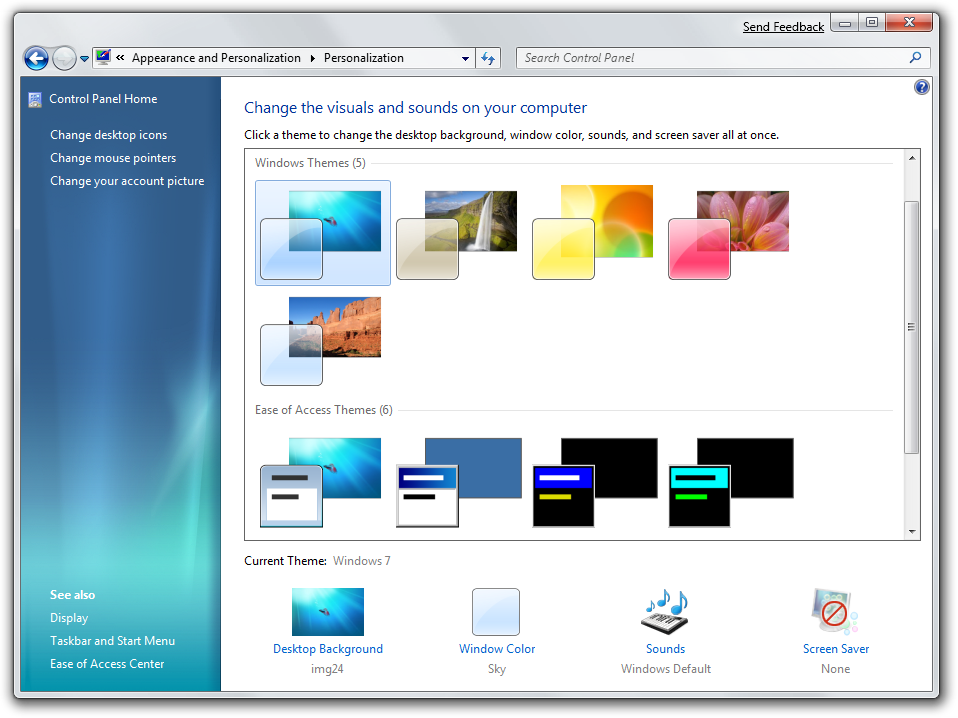Viewport: 958px width, 718px height.
Task: Open Change your account picture
Action: 127,181
